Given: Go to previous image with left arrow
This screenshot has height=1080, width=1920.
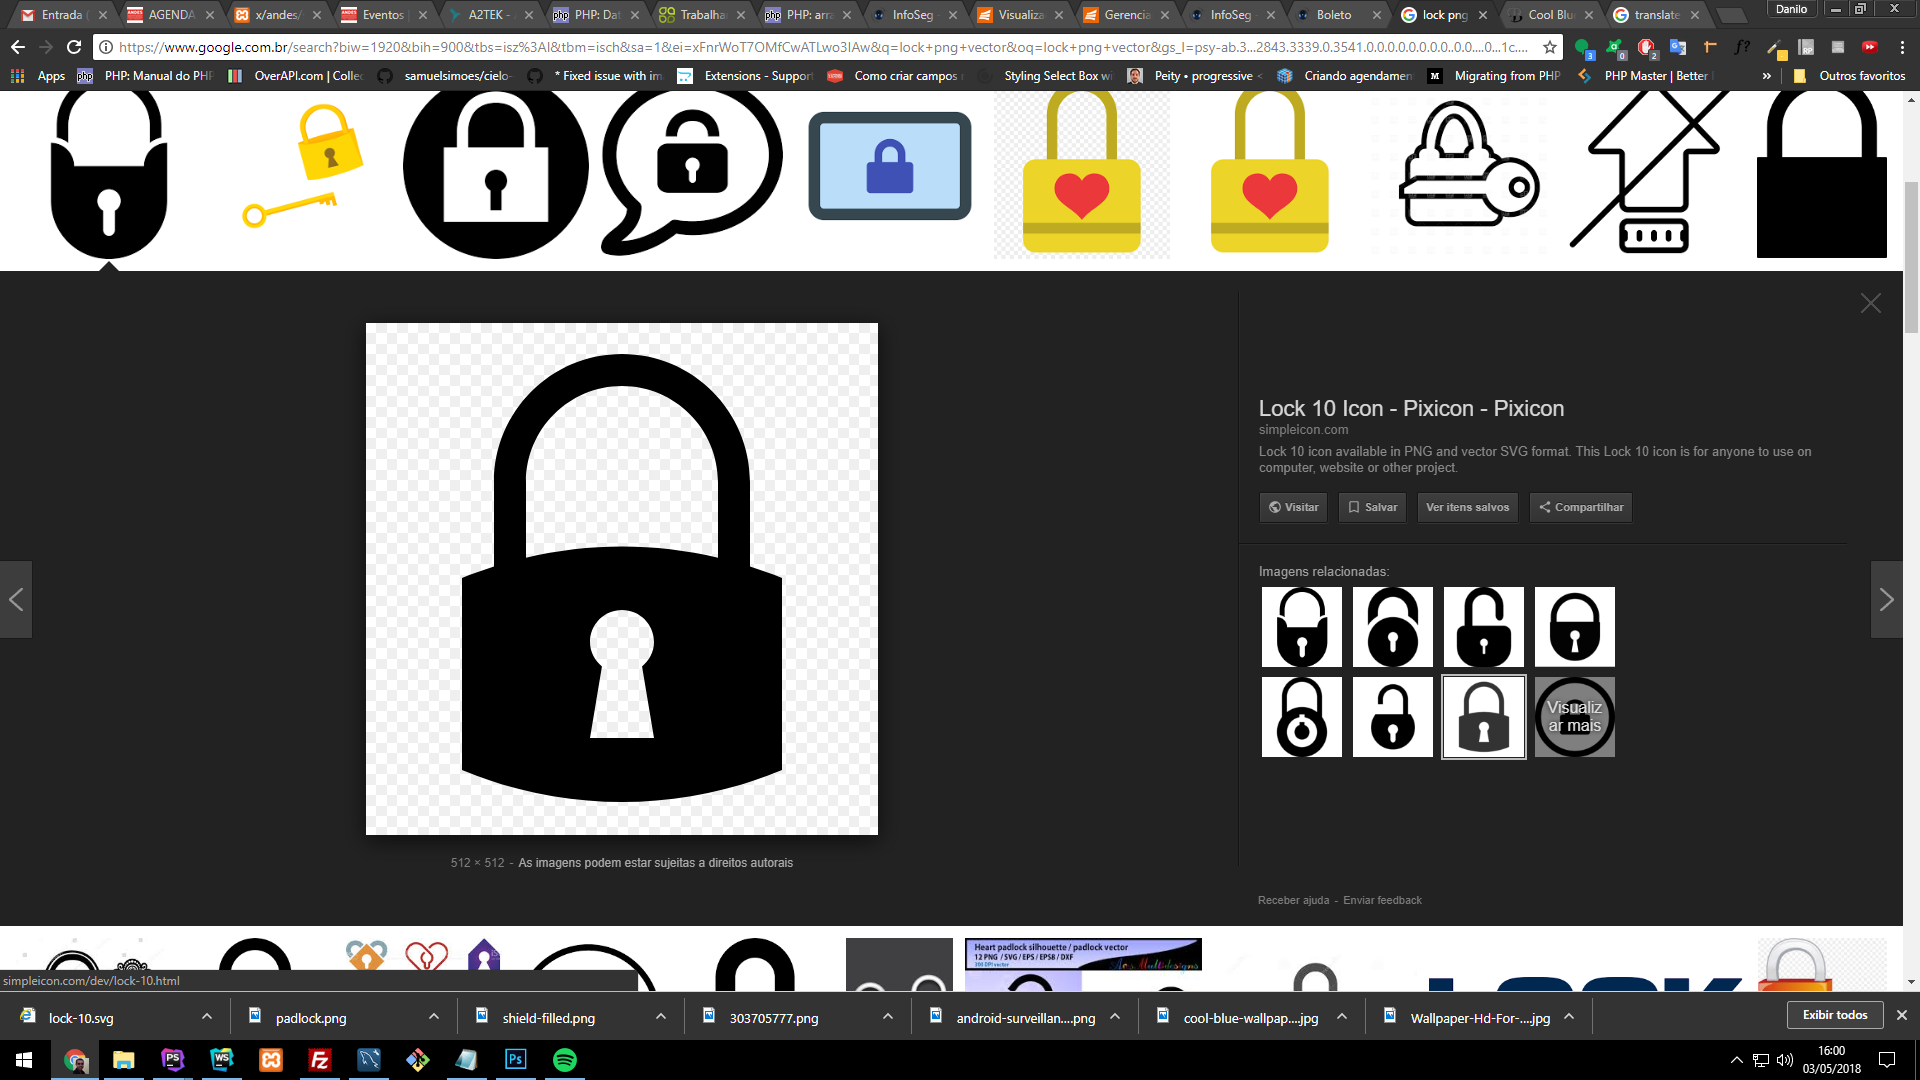Looking at the screenshot, I should [16, 599].
